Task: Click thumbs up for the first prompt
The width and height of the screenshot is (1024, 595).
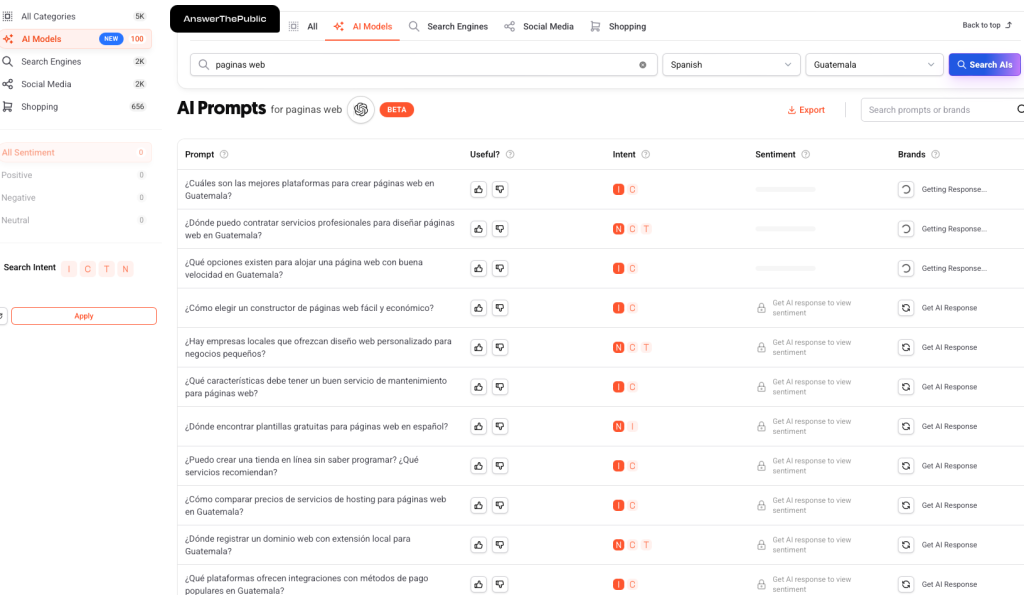Action: [x=479, y=189]
